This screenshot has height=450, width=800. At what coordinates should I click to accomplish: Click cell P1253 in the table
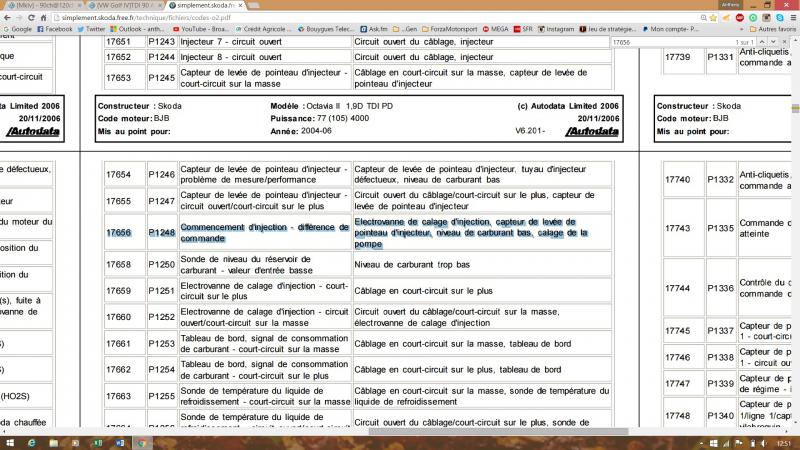pos(162,343)
